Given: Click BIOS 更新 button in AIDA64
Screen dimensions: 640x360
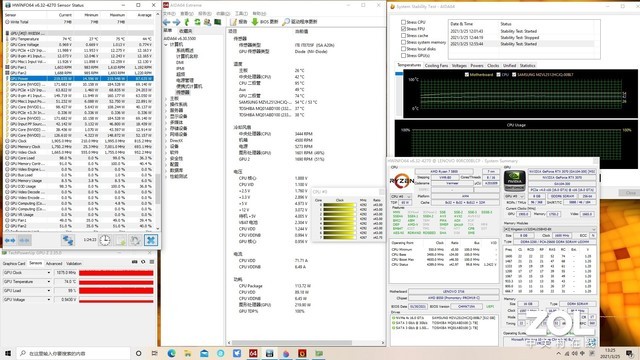Looking at the screenshot, I should (x=265, y=22).
